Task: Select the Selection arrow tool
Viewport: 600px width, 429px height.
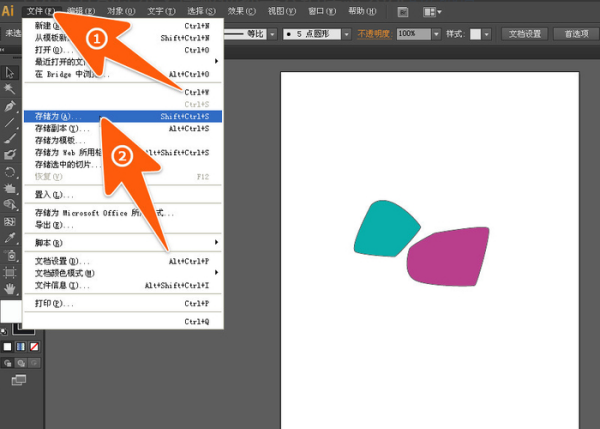Action: (x=10, y=72)
